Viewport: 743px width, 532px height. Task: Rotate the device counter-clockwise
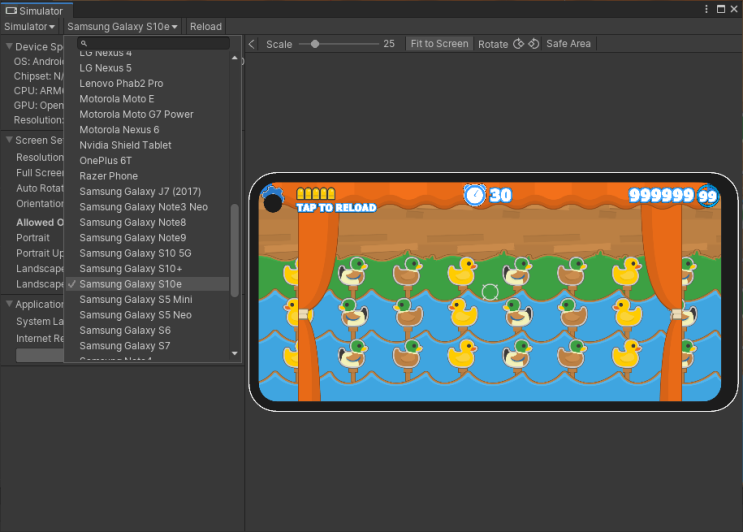(534, 44)
